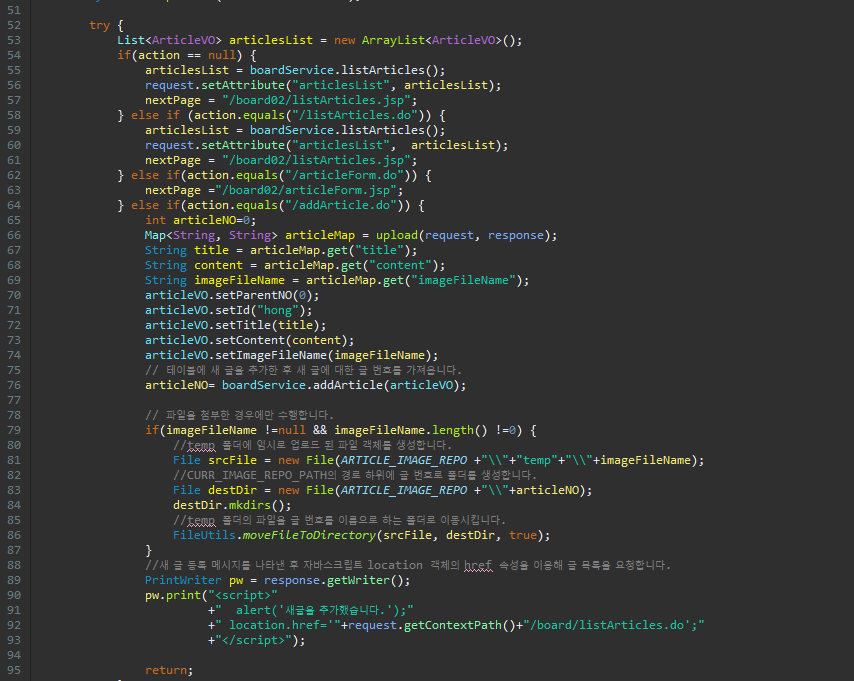
Task: Click 'imageFileName.length()' on line 79
Action: [x=411, y=430]
